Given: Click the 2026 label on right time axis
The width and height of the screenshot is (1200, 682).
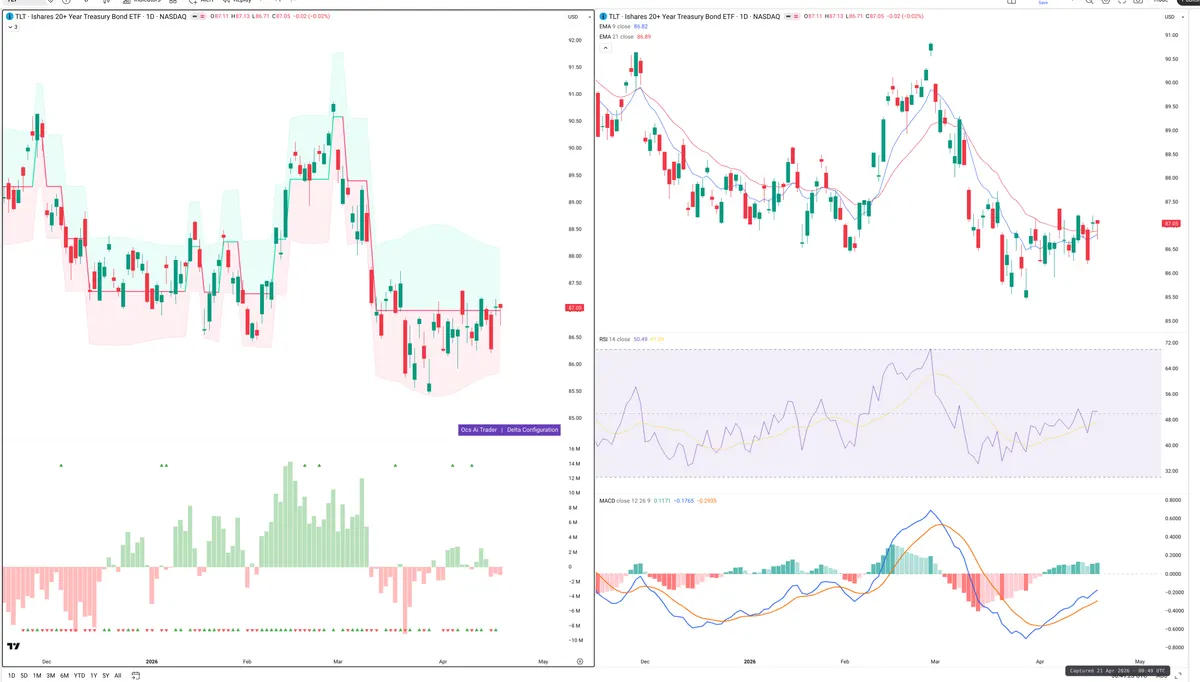Looking at the screenshot, I should (x=750, y=661).
